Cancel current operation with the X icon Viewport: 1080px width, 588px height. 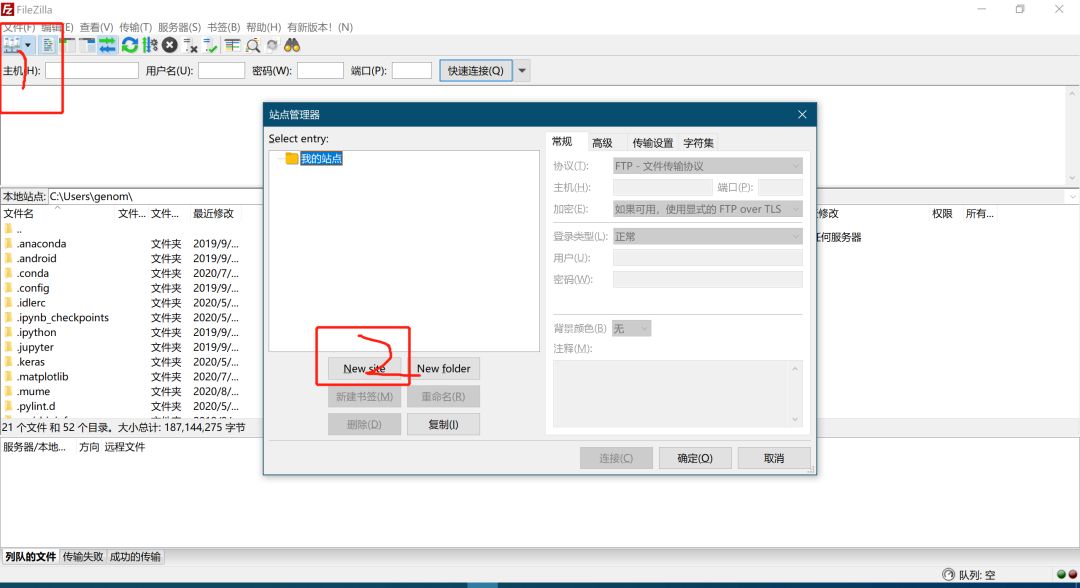pos(170,45)
